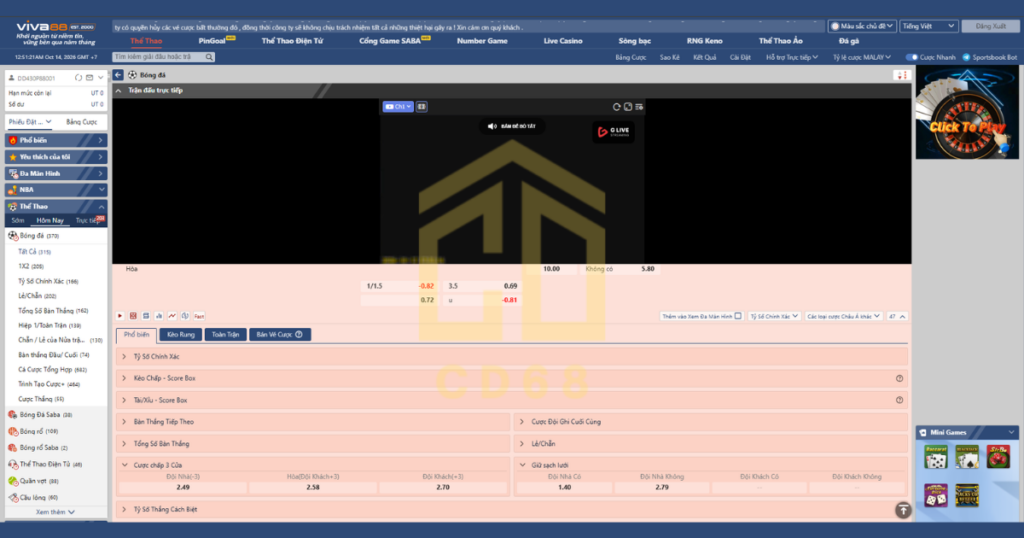1024x538 pixels.
Task: Click the sort order icon near Bóng đá header
Action: 902,75
